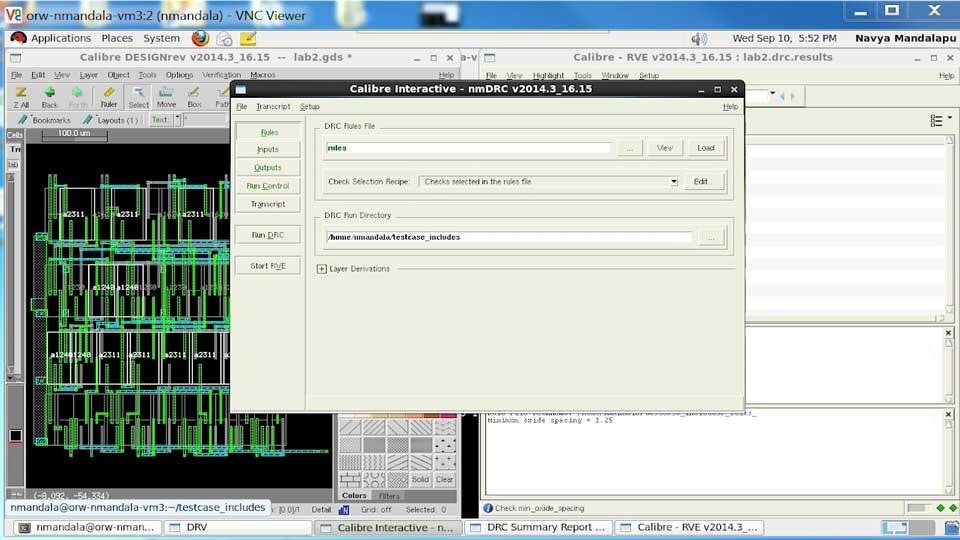The height and width of the screenshot is (540, 960).
Task: Click the Start RVE button
Action: [x=268, y=266]
